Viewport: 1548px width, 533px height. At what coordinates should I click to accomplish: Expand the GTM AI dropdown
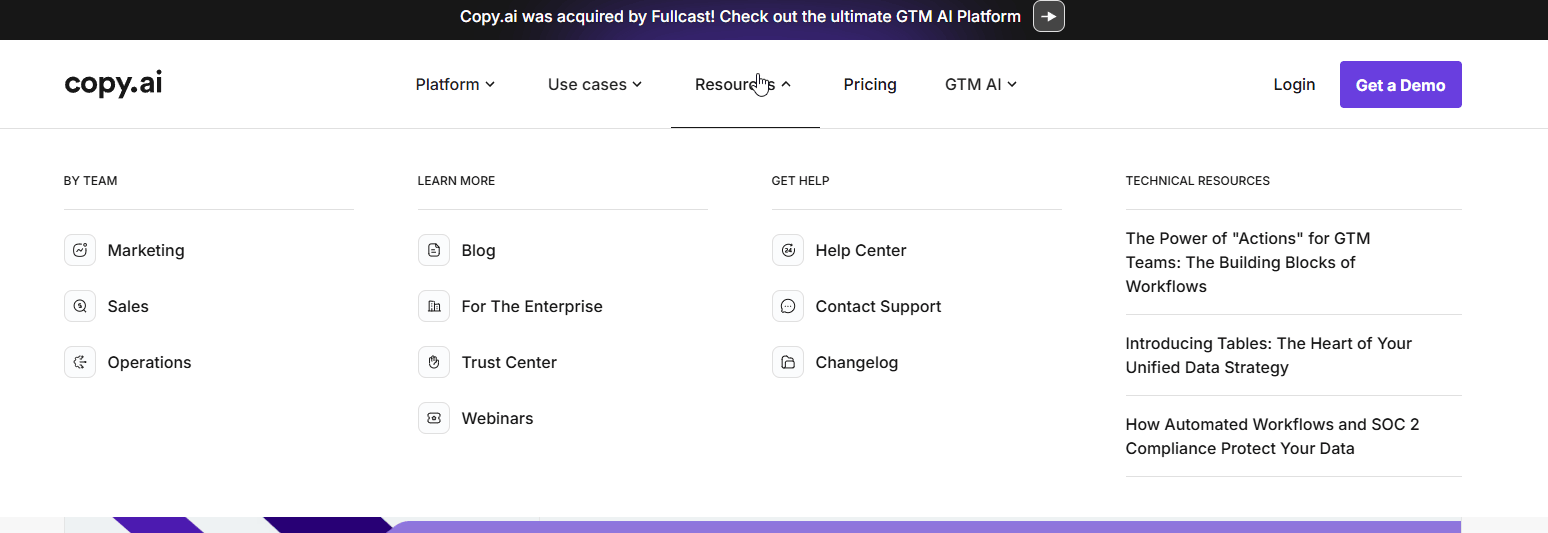pyautogui.click(x=980, y=85)
